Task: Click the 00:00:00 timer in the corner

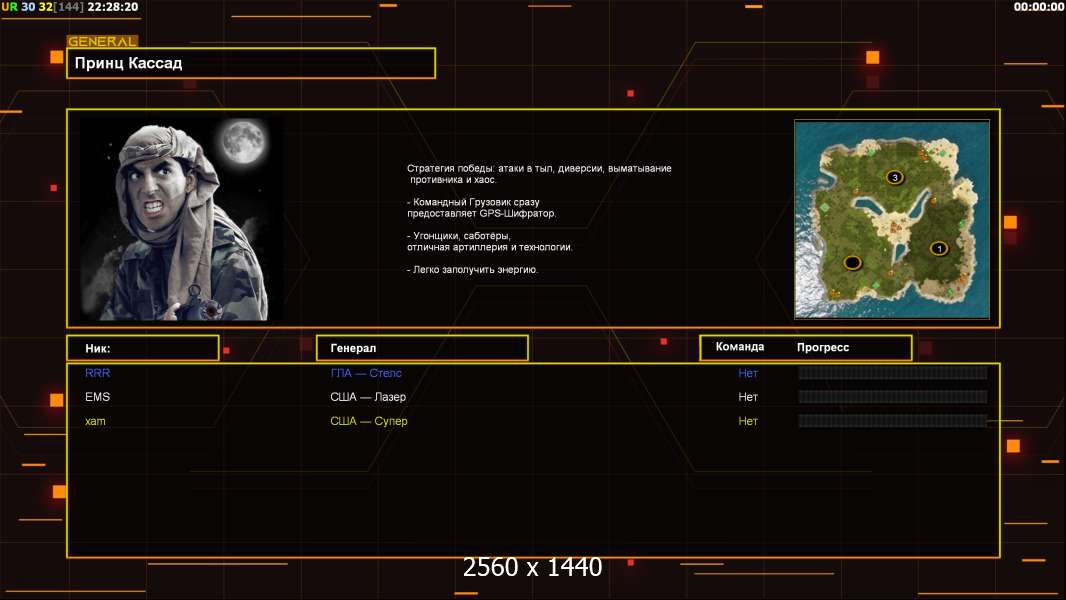Action: pos(1038,7)
